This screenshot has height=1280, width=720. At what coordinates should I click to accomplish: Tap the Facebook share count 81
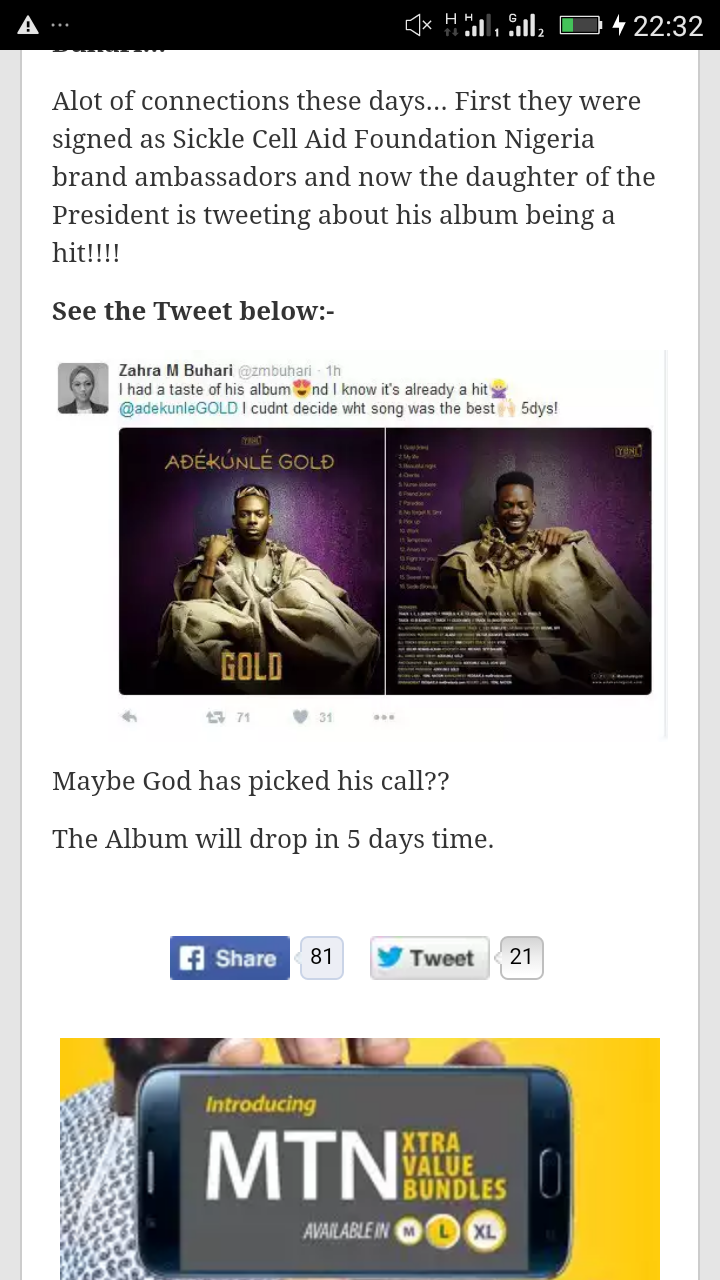pyautogui.click(x=321, y=957)
